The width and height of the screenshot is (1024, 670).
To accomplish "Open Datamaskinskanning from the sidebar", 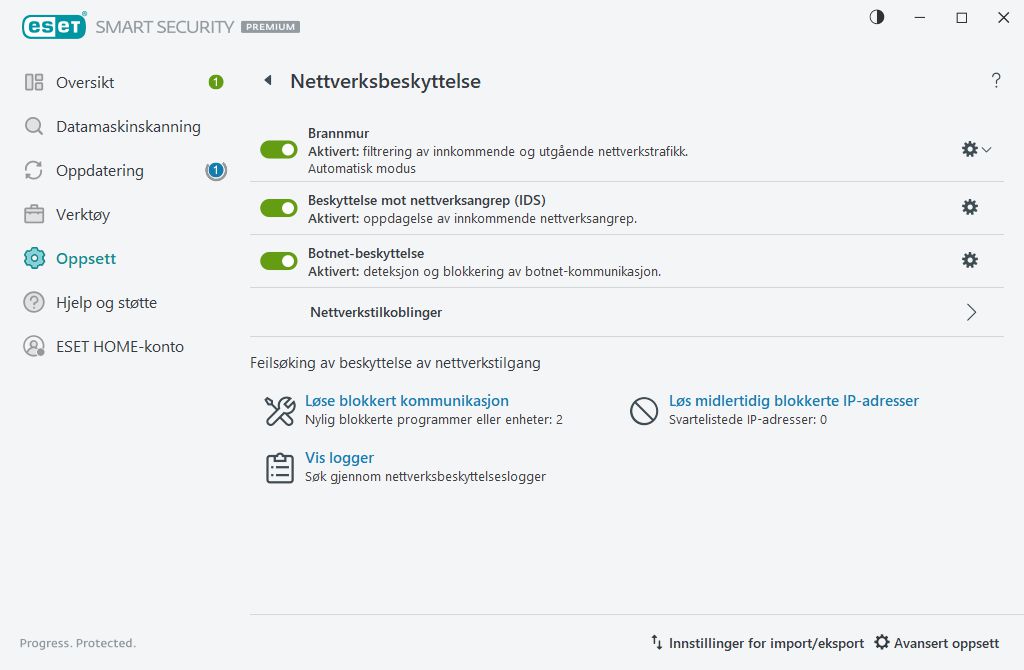I will (34, 127).
